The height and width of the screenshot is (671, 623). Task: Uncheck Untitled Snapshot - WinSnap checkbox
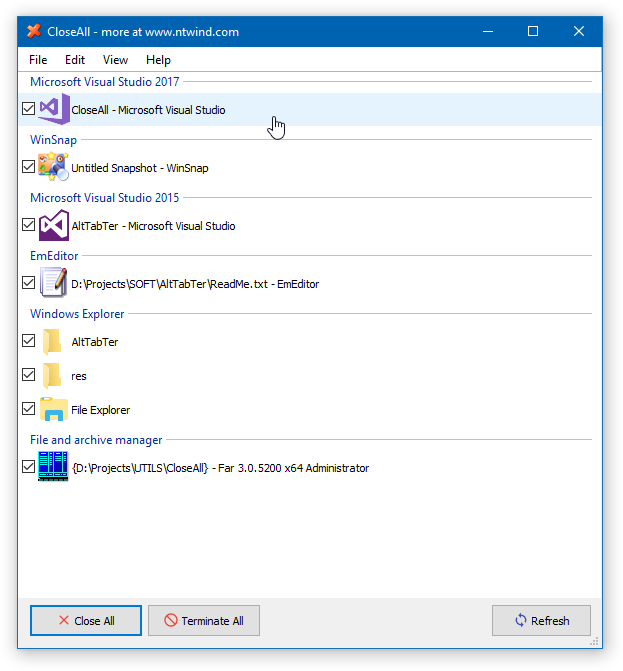pyautogui.click(x=29, y=166)
